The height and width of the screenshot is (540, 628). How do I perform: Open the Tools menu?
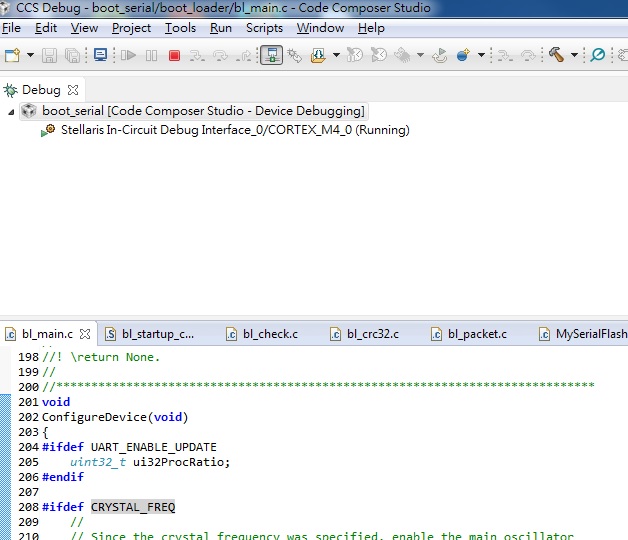click(180, 28)
